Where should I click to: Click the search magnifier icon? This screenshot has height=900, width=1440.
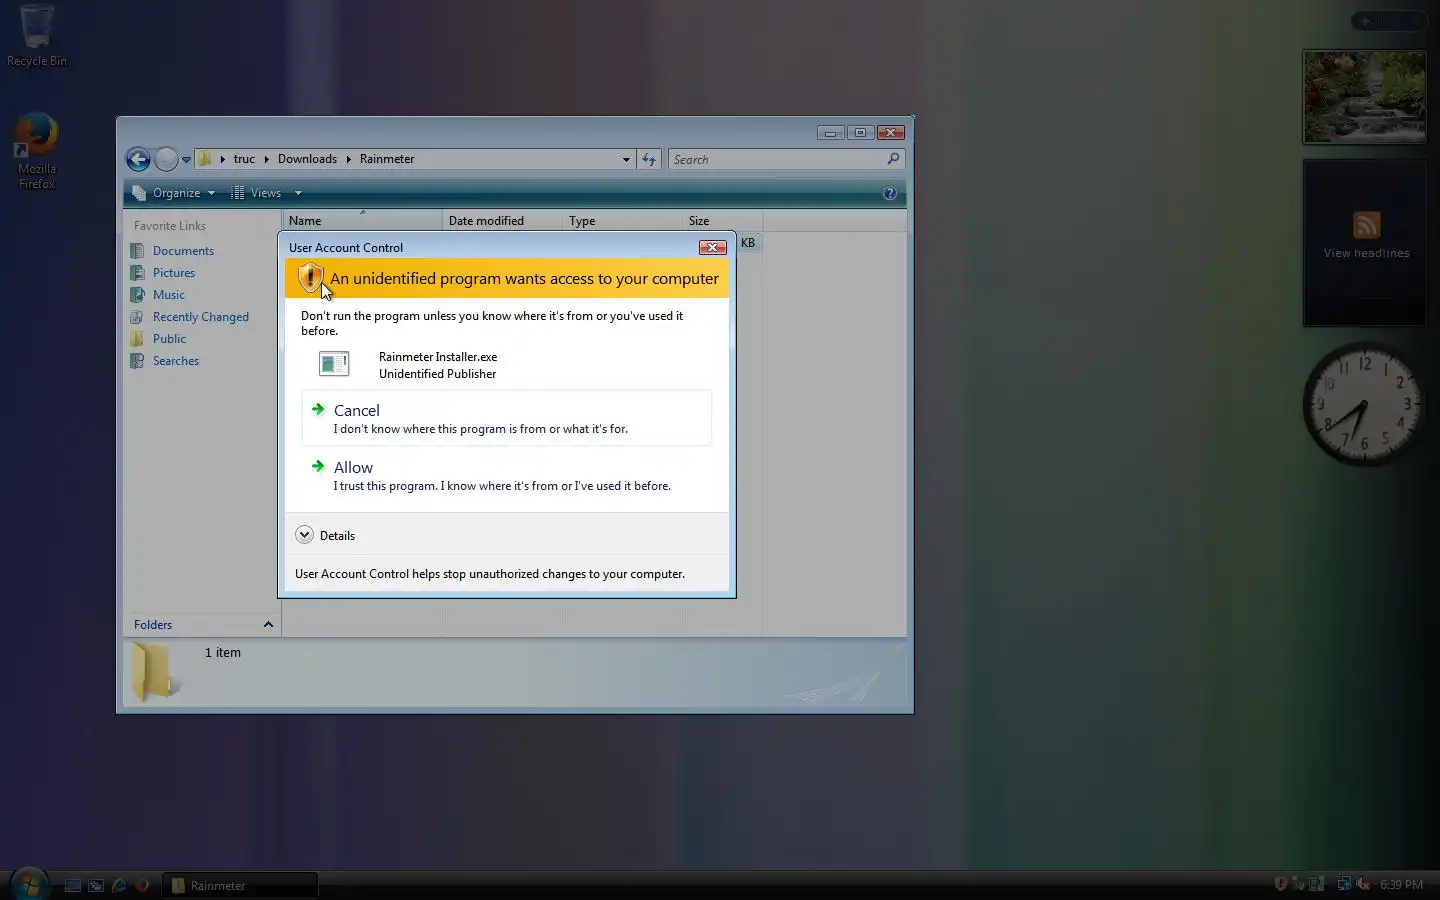point(893,158)
